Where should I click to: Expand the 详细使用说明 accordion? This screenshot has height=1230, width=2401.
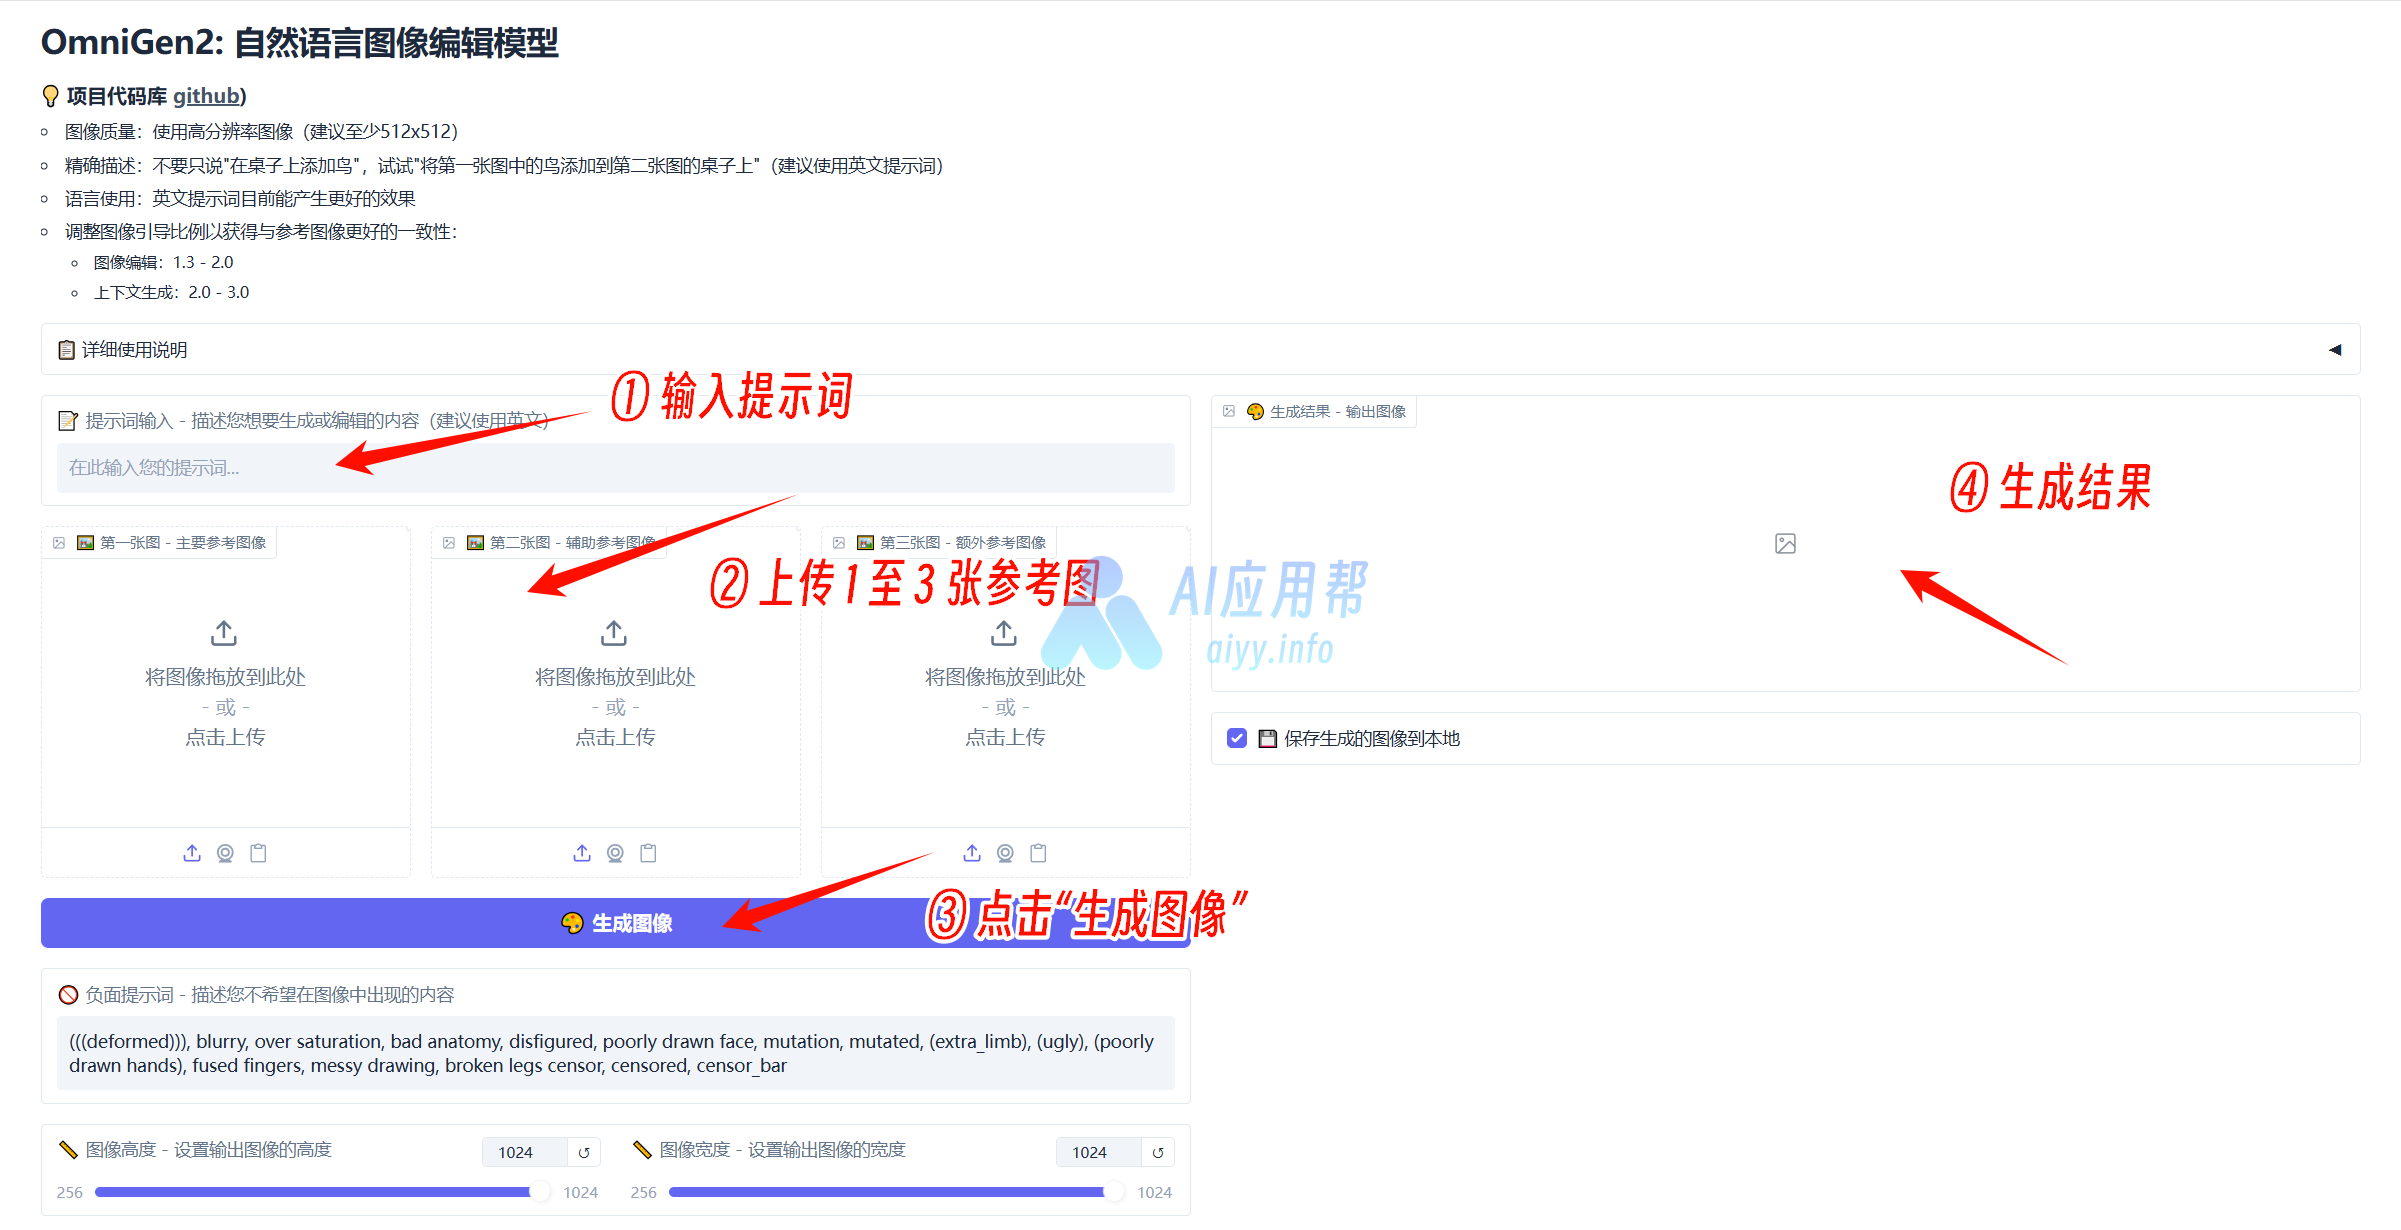click(x=1200, y=349)
